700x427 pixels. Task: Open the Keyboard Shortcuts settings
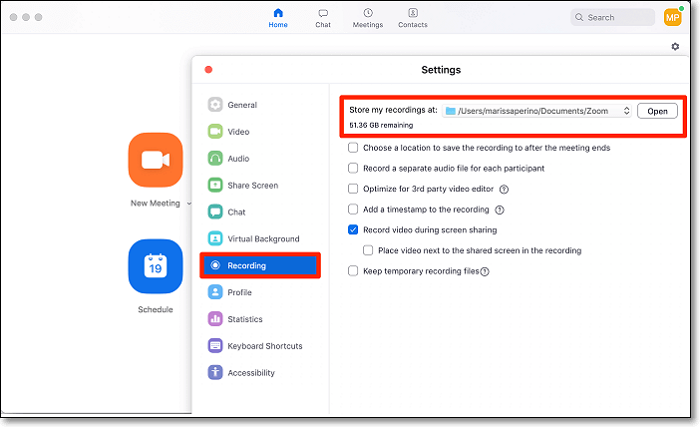click(264, 346)
